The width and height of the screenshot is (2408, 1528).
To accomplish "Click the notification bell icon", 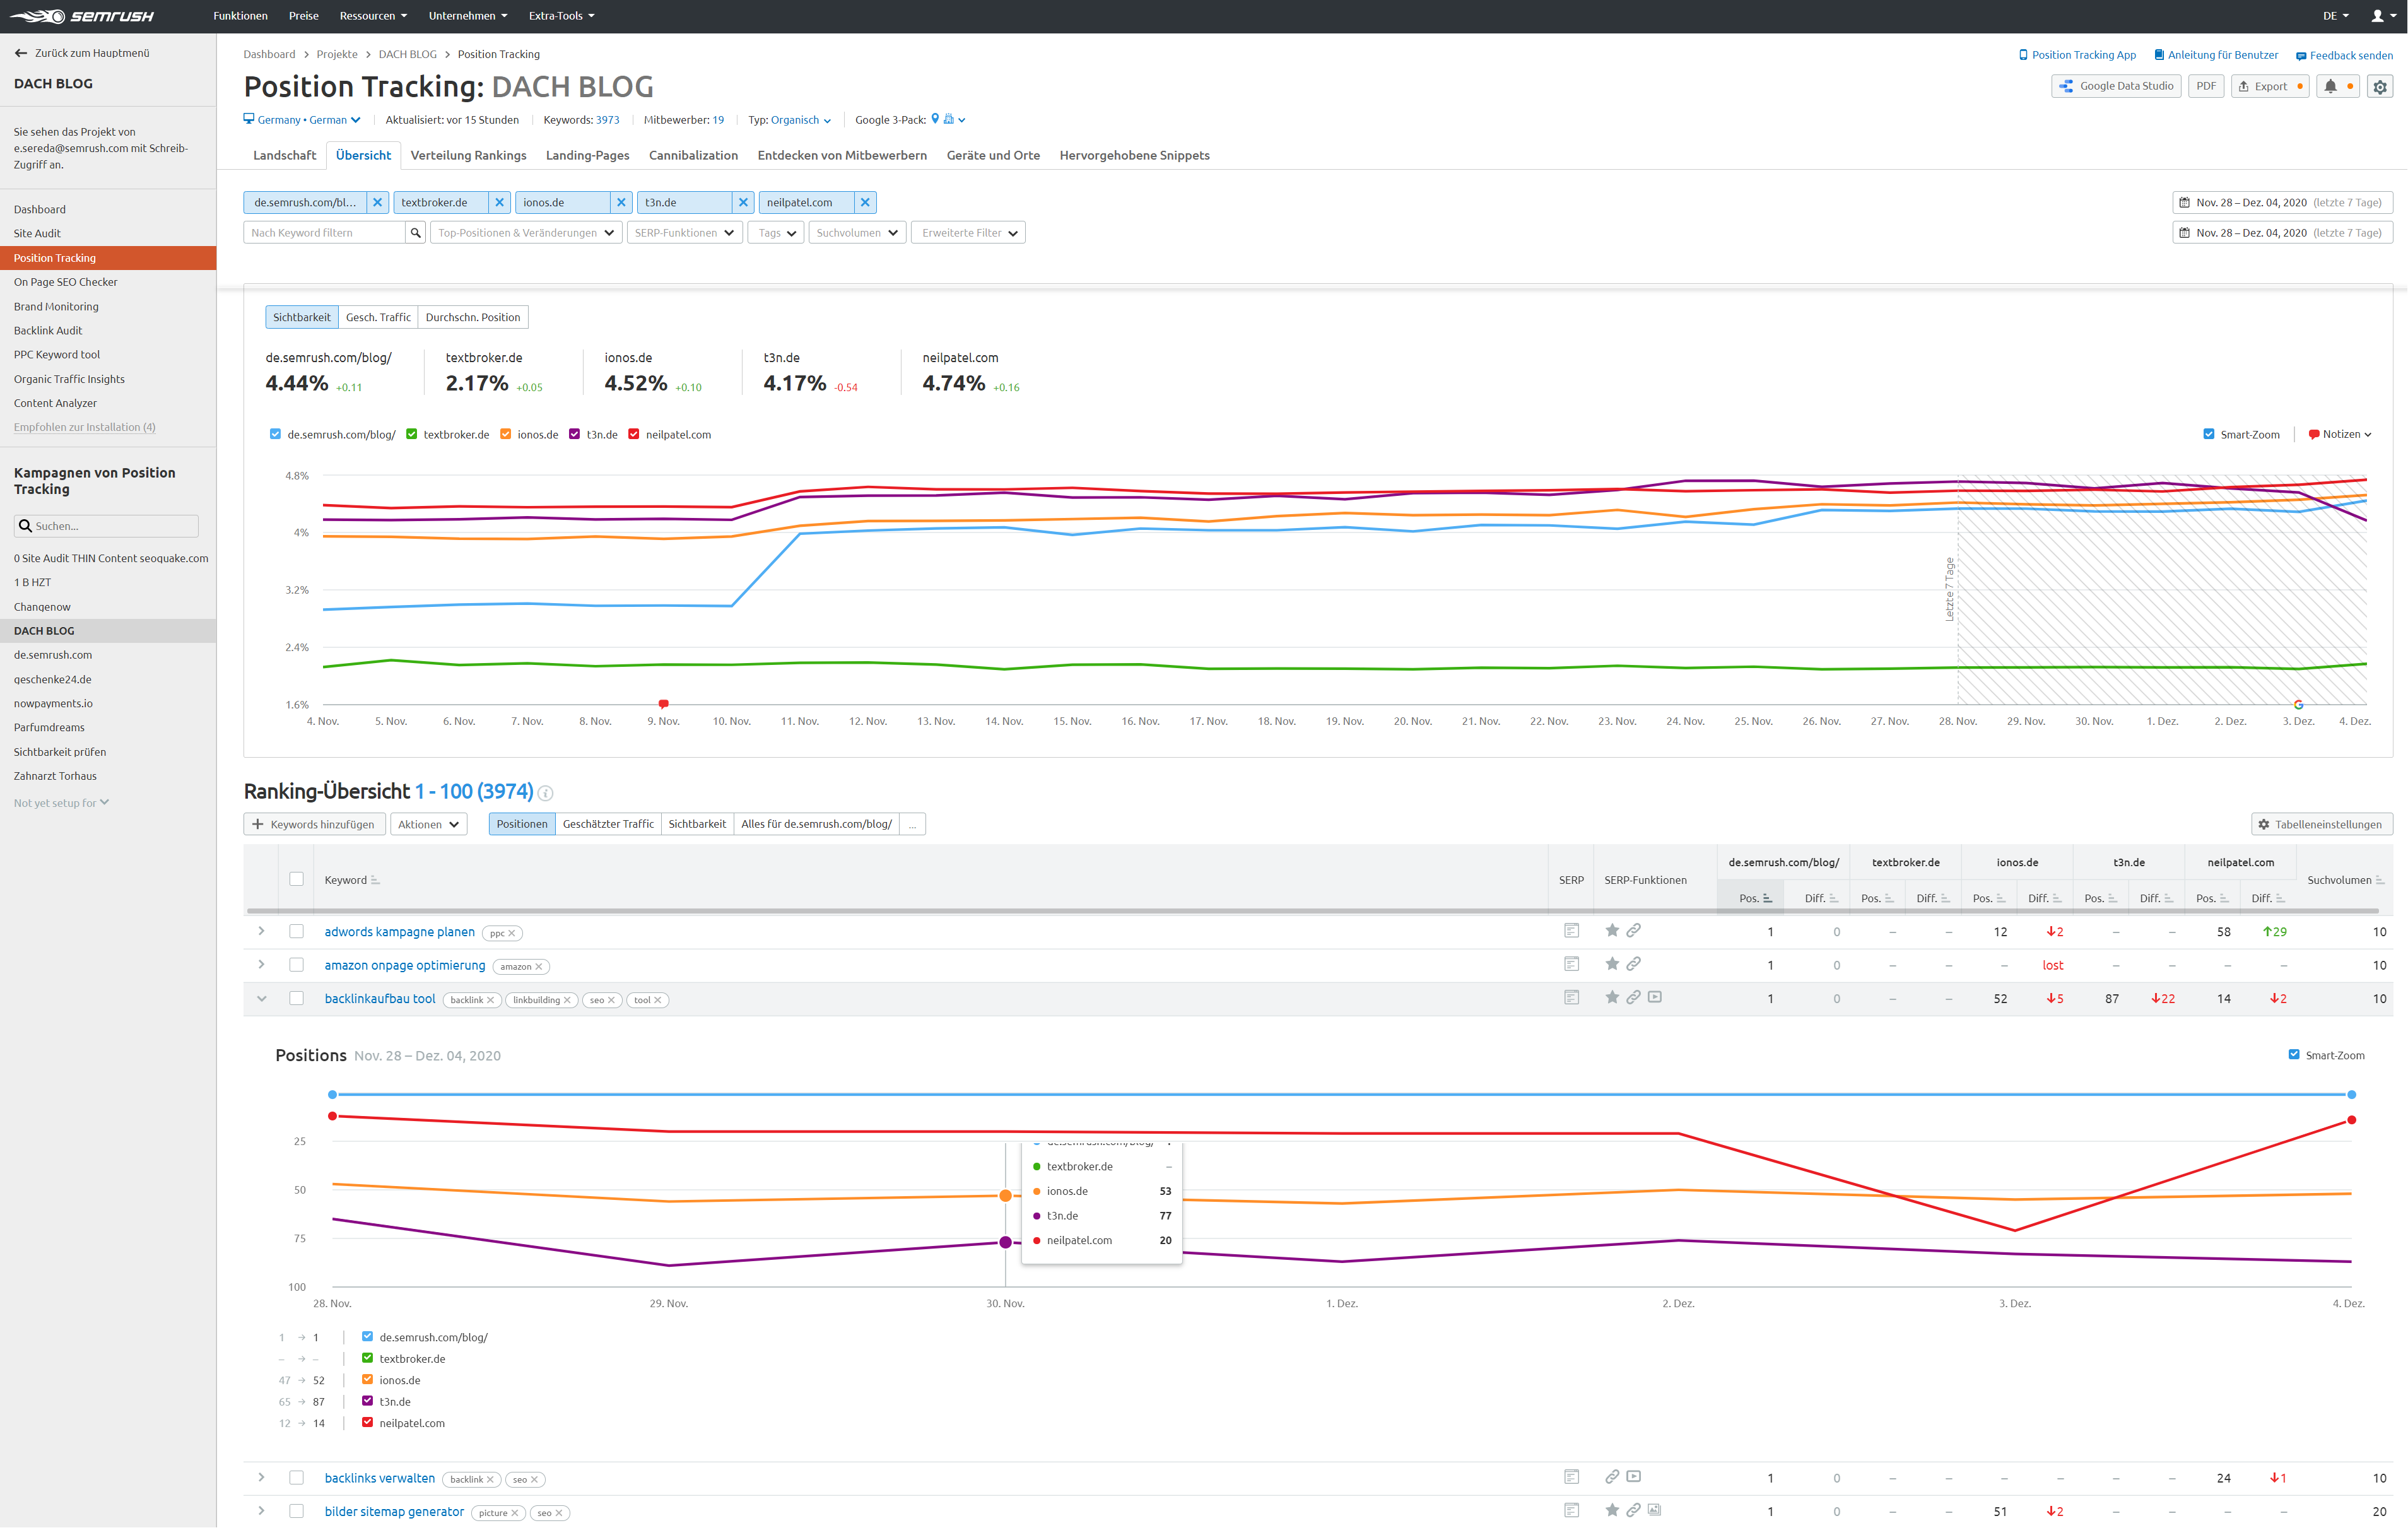I will coord(2330,86).
